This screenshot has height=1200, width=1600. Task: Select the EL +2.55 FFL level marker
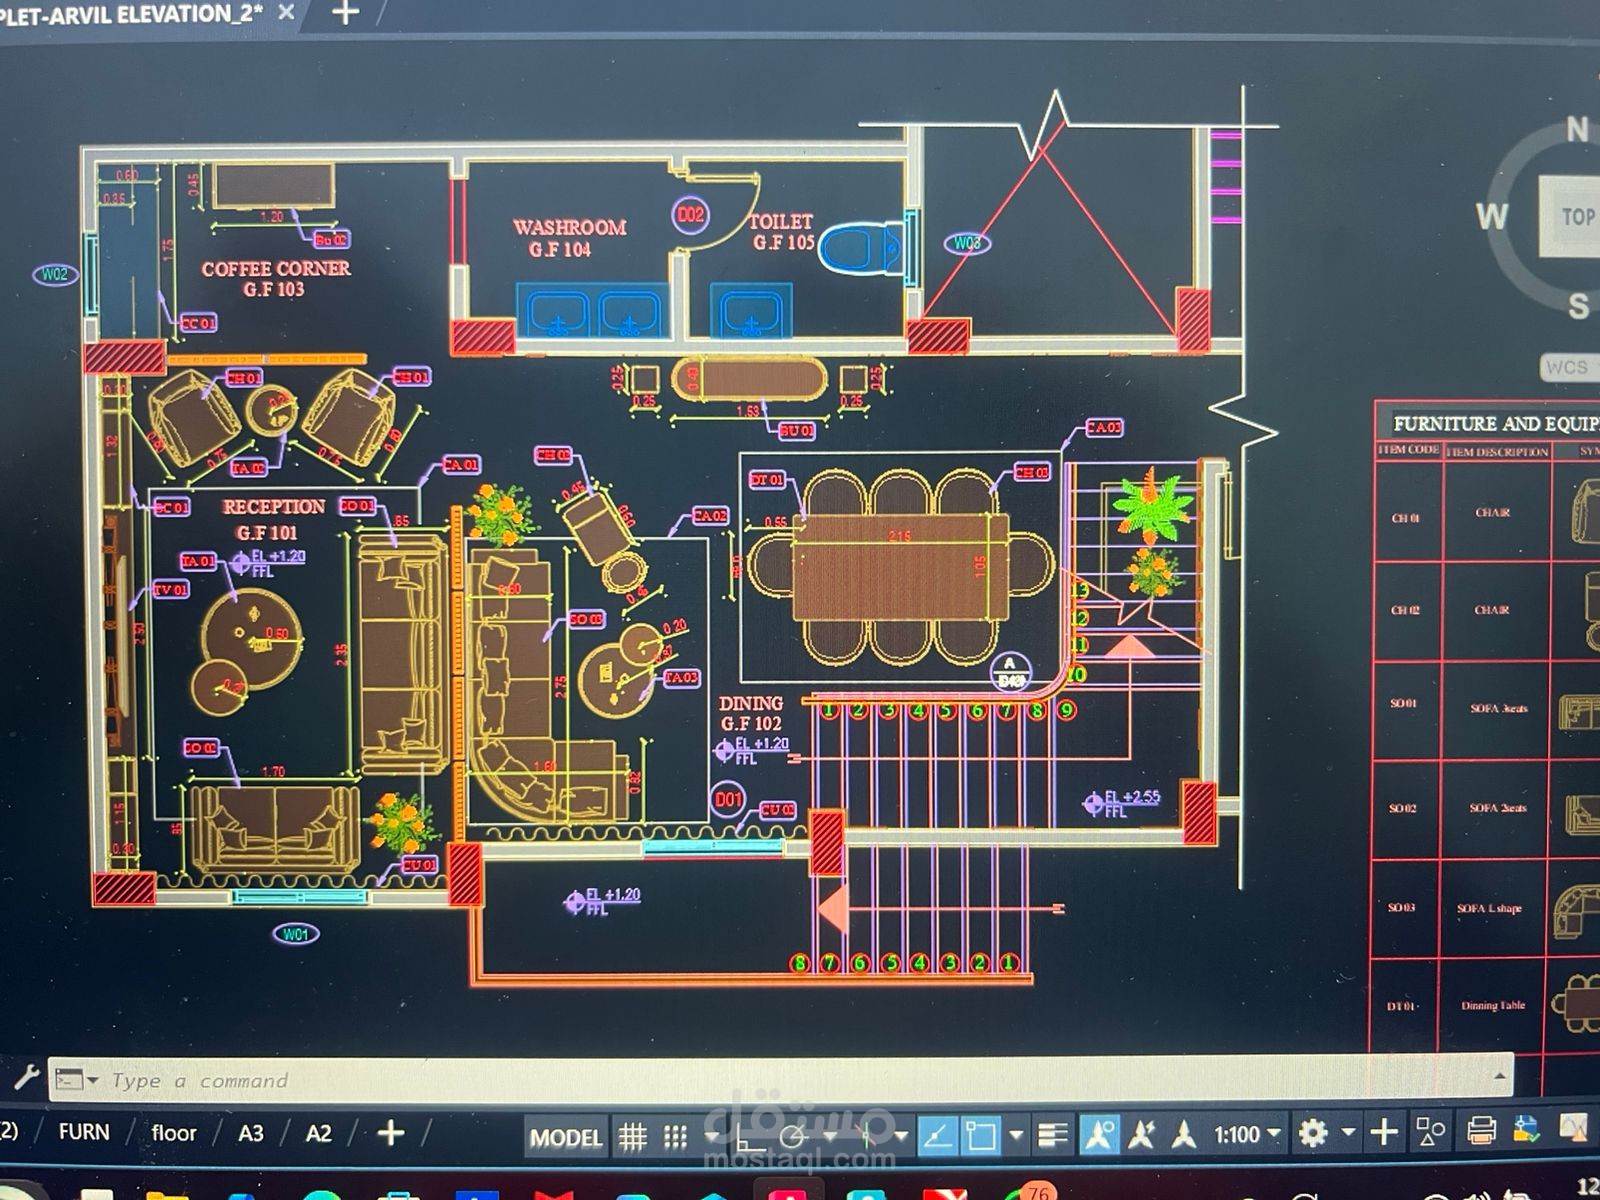1122,803
